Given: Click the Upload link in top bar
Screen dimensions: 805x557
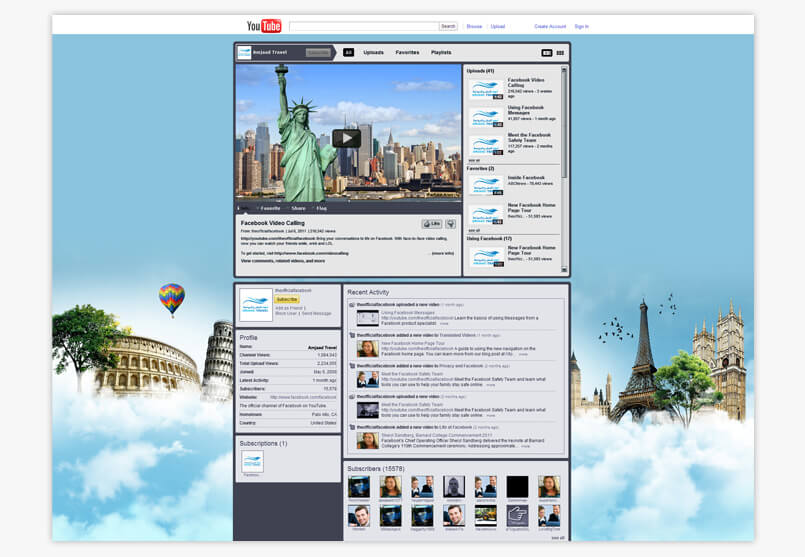Looking at the screenshot, I should pos(497,26).
